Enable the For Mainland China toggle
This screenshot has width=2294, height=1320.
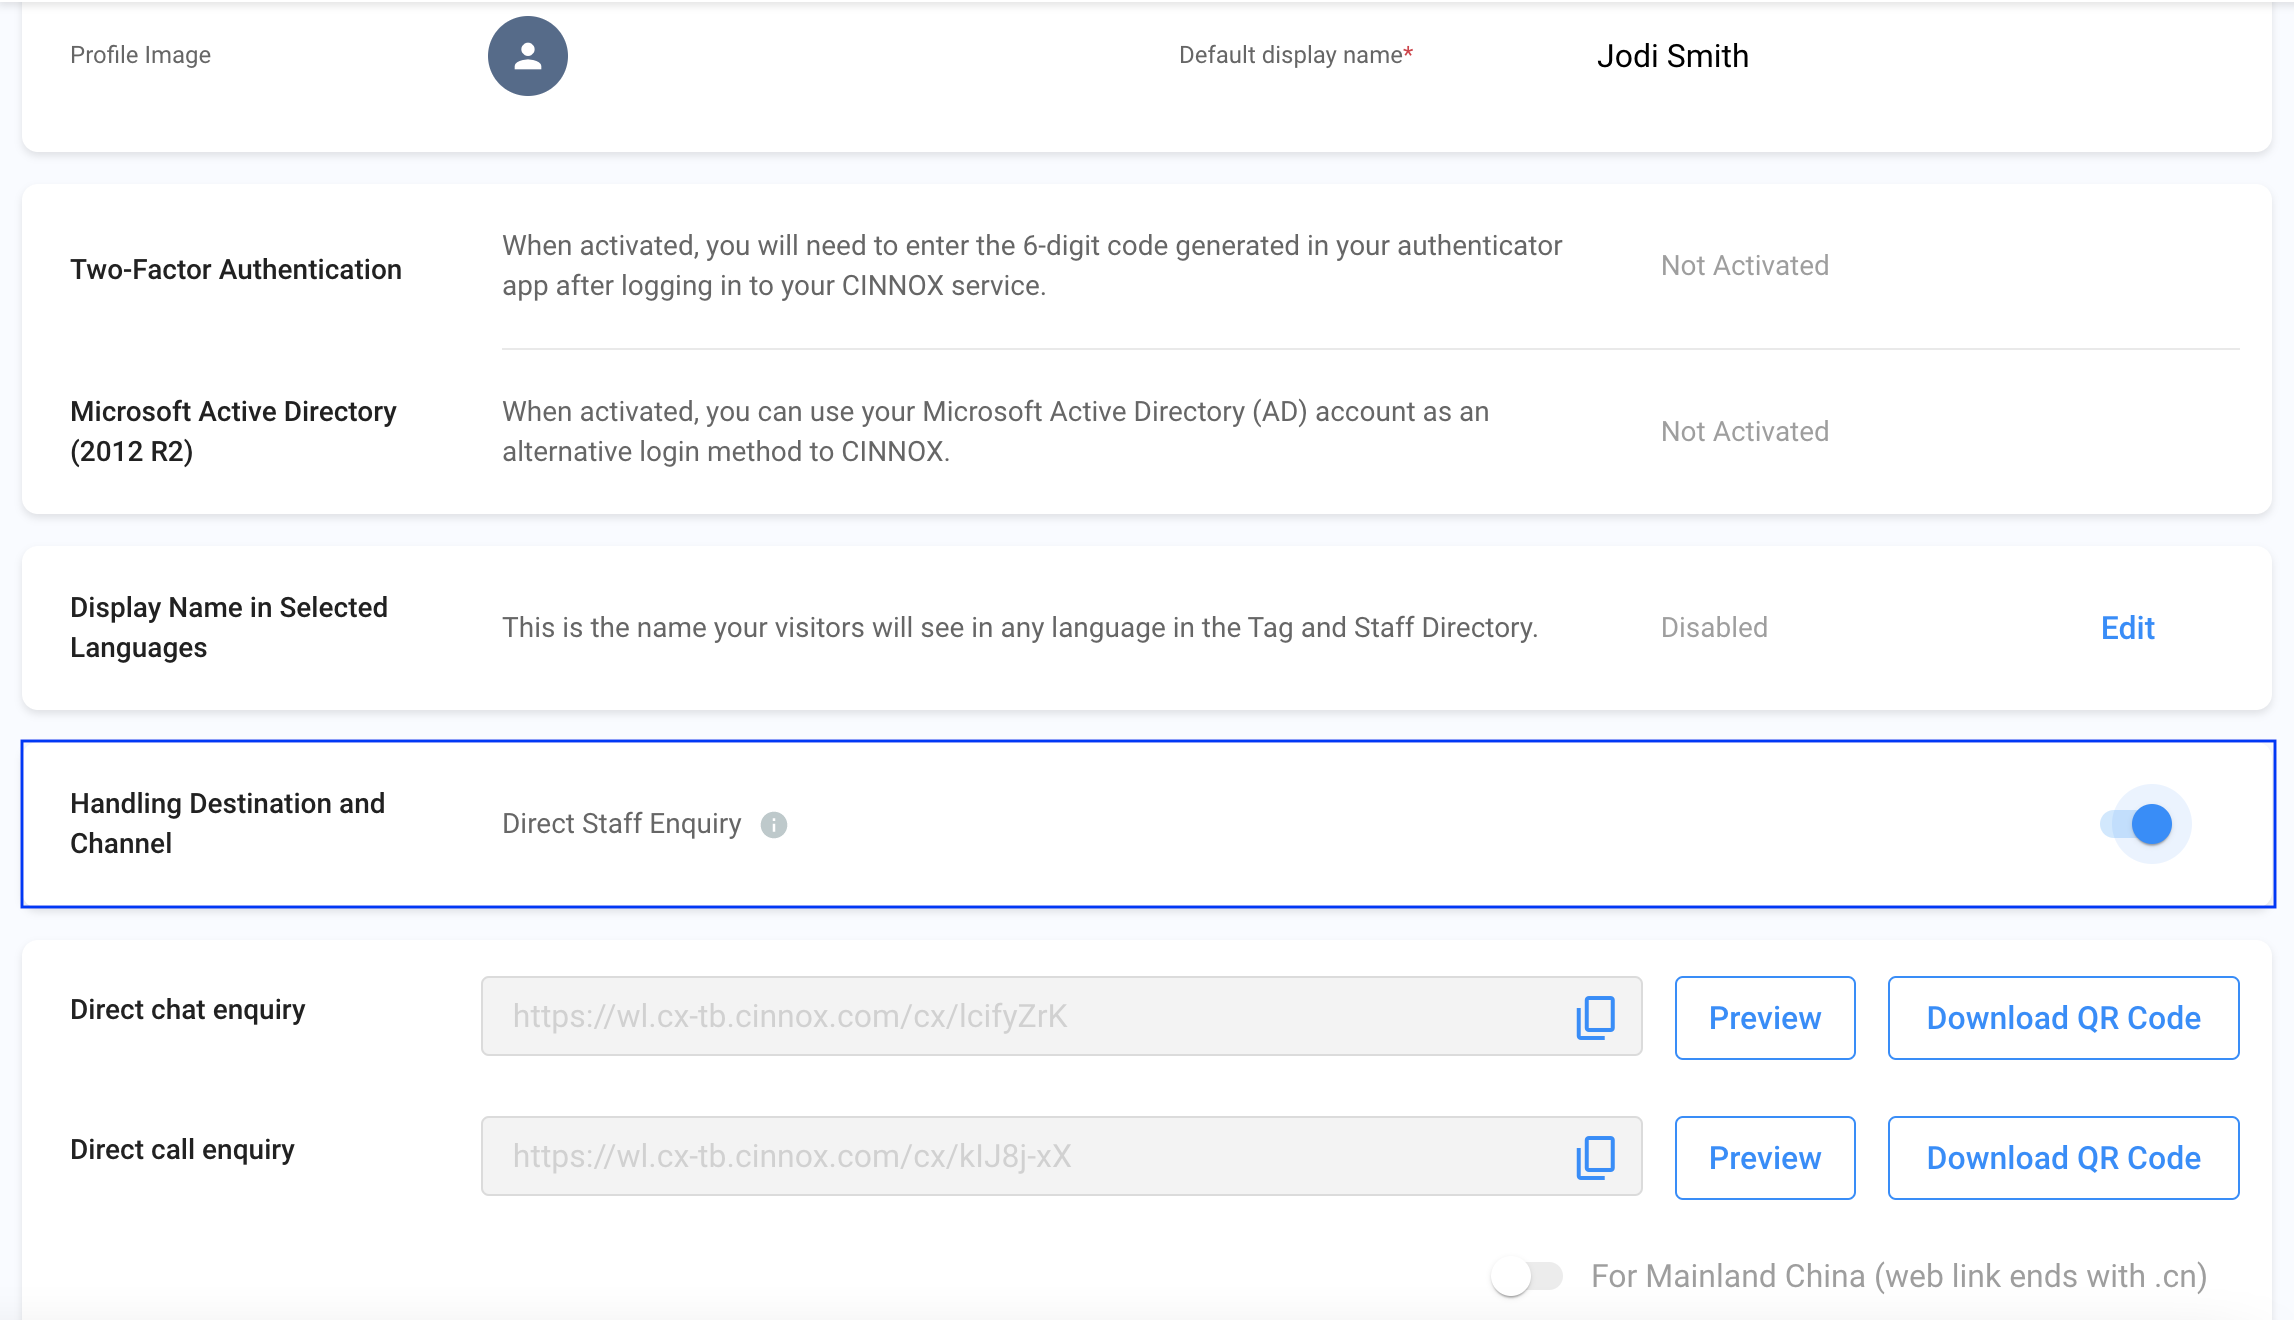(1526, 1276)
